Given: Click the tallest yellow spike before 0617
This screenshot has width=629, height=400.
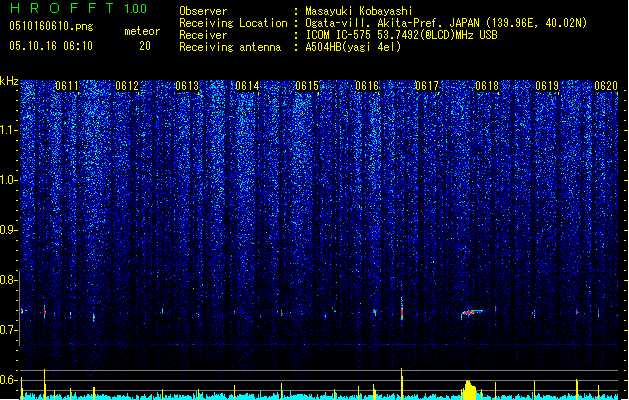Looking at the screenshot, I should (x=402, y=384).
